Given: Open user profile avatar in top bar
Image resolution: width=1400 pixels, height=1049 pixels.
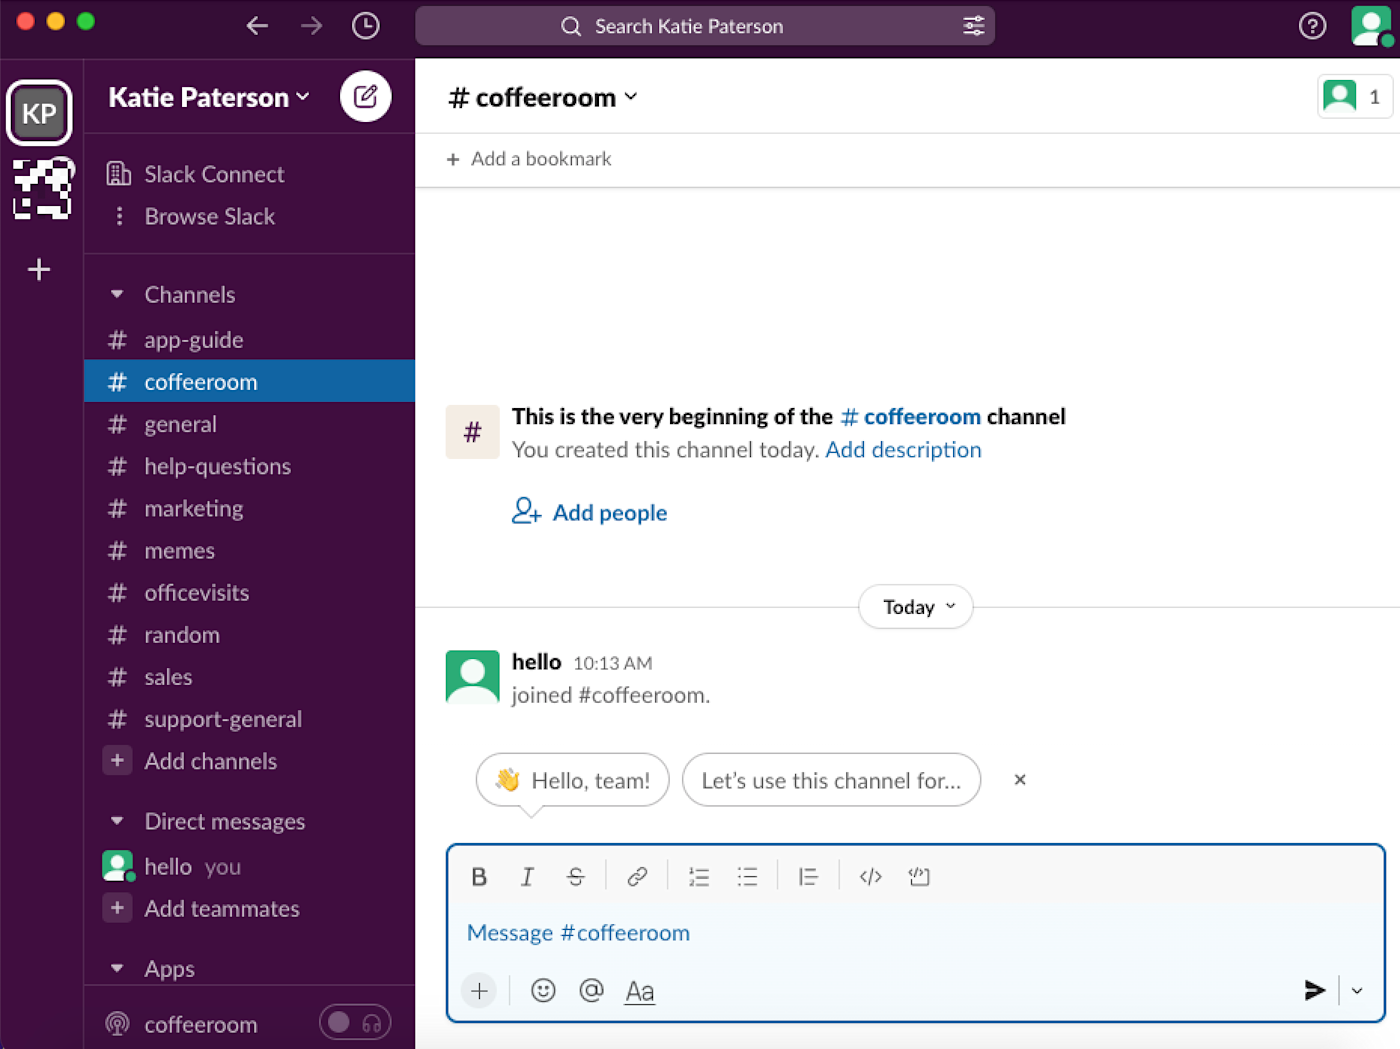Looking at the screenshot, I should click(x=1369, y=26).
